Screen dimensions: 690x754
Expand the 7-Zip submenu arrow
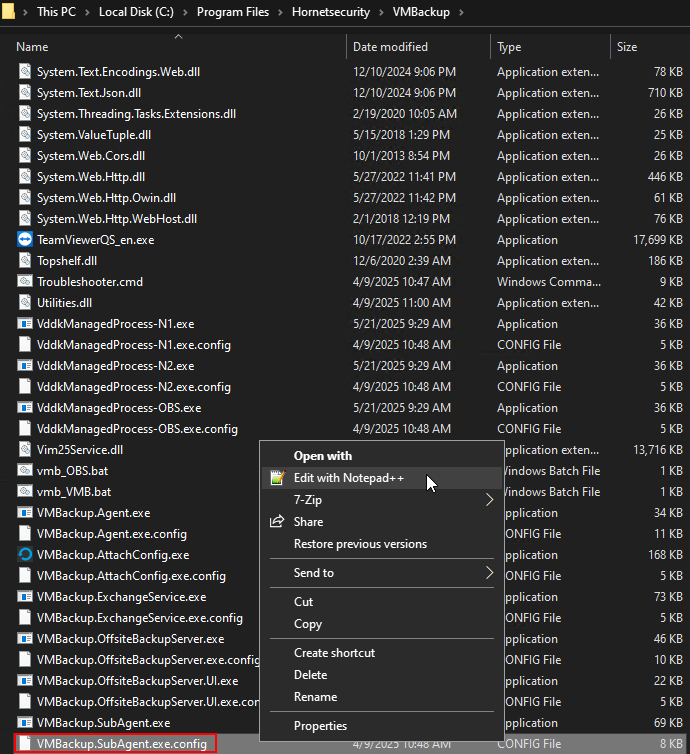pos(489,500)
